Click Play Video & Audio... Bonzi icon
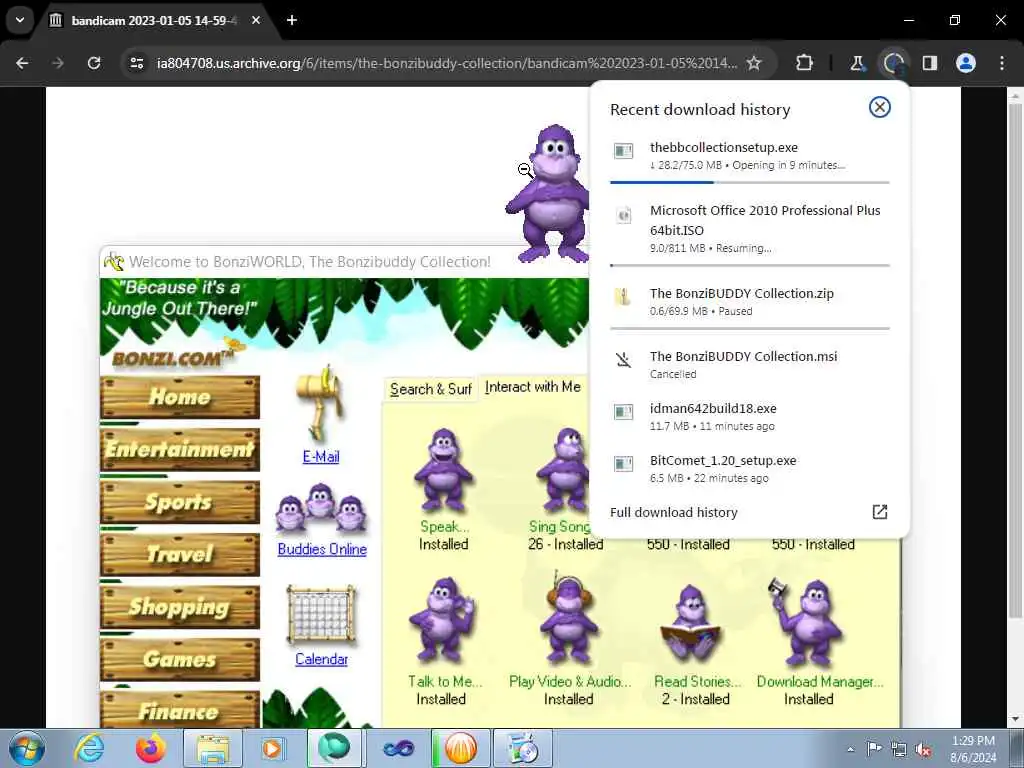Viewport: 1024px width, 768px height. click(569, 617)
